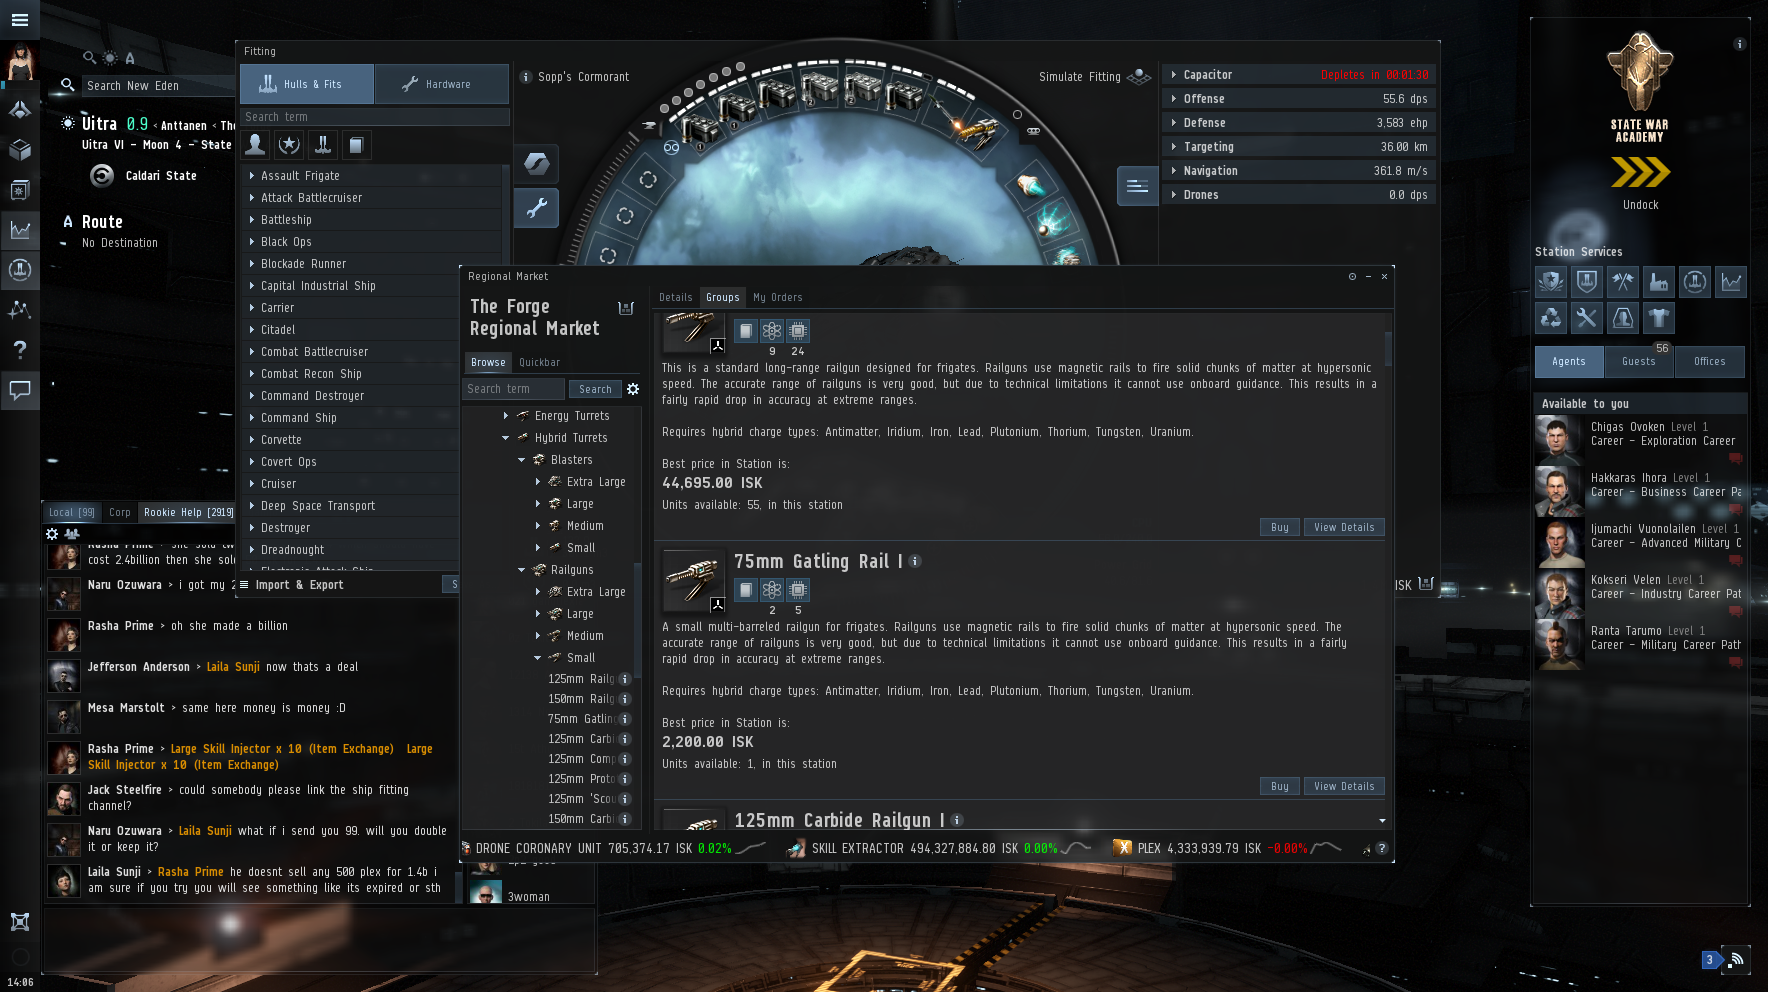This screenshot has width=1768, height=992.
Task: Switch to the Guests tab
Action: (1638, 361)
